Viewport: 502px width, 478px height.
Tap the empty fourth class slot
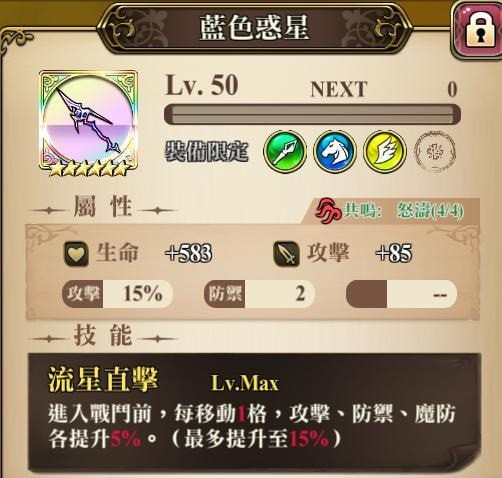(x=435, y=152)
